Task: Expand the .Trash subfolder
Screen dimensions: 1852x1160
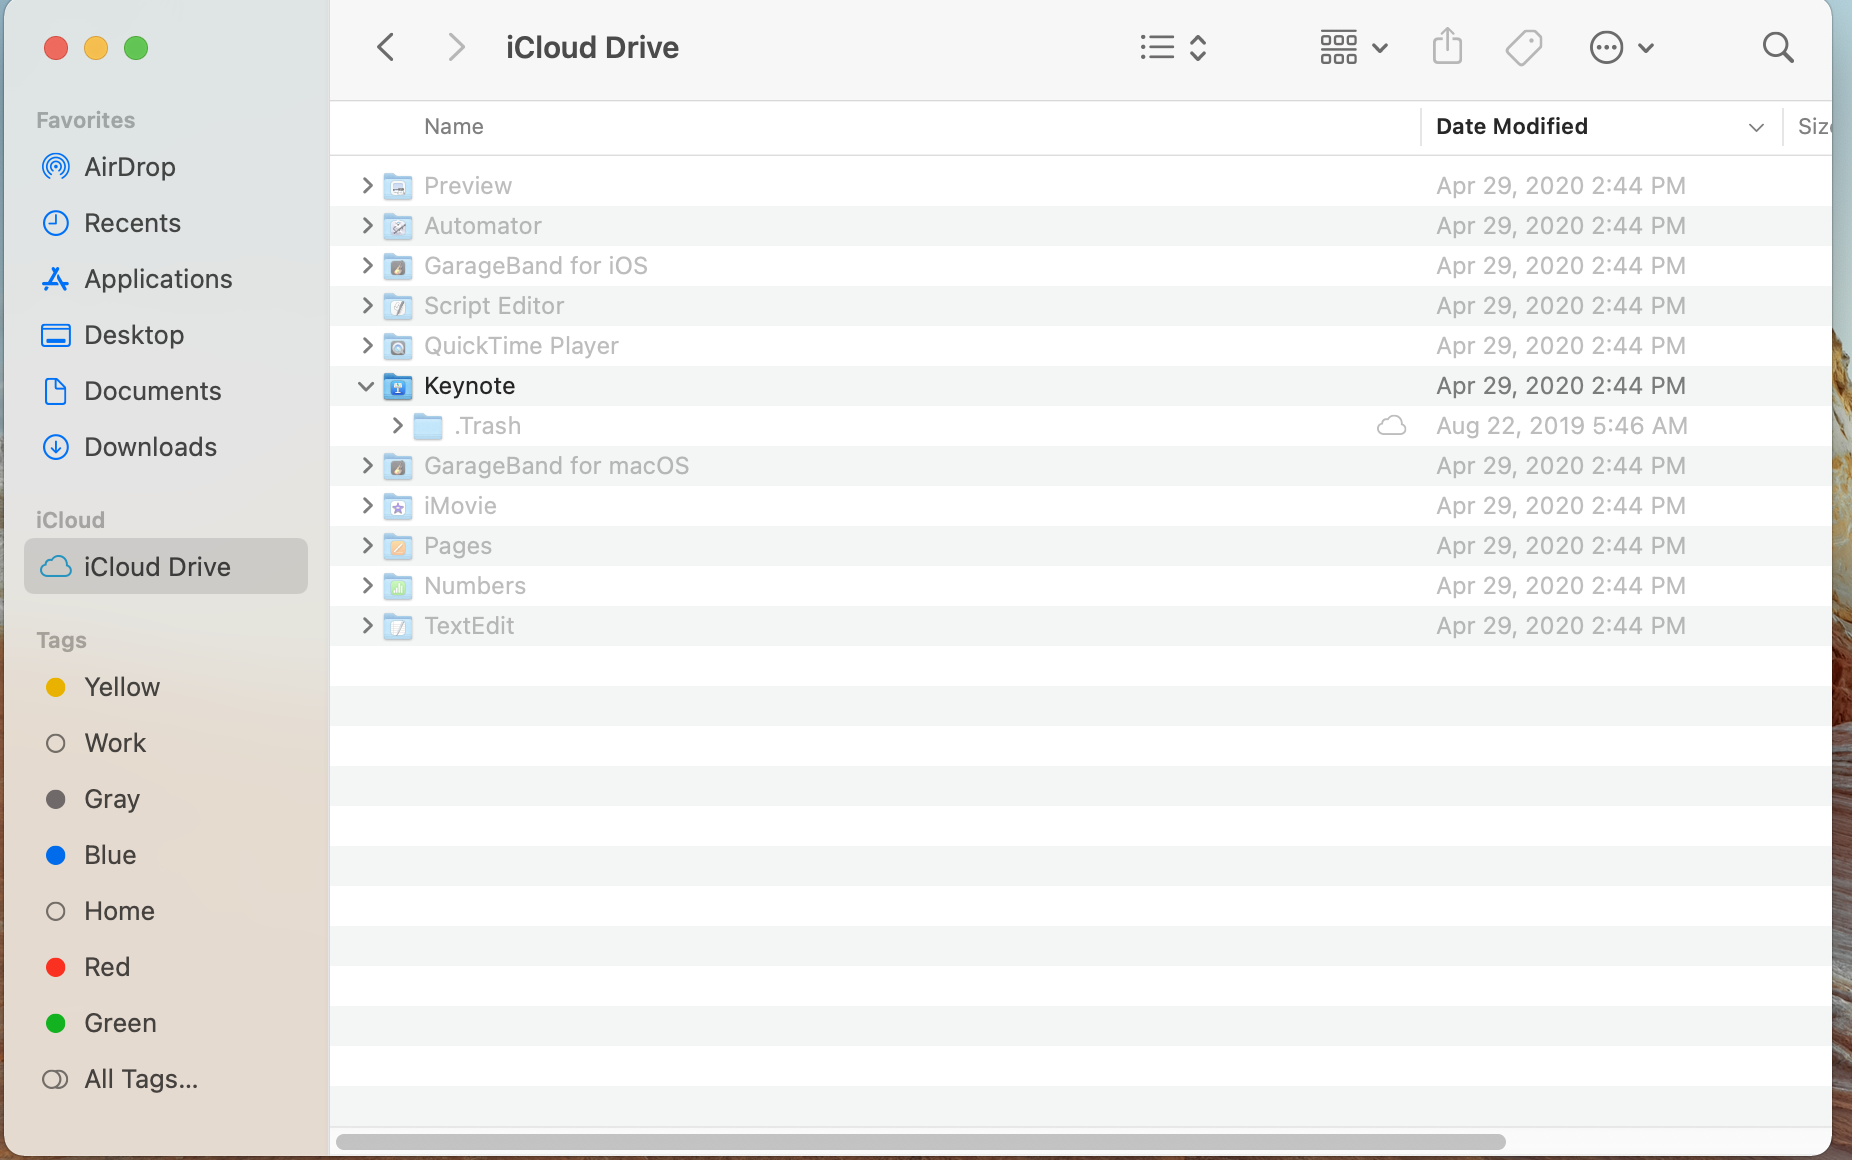Action: pyautogui.click(x=397, y=425)
